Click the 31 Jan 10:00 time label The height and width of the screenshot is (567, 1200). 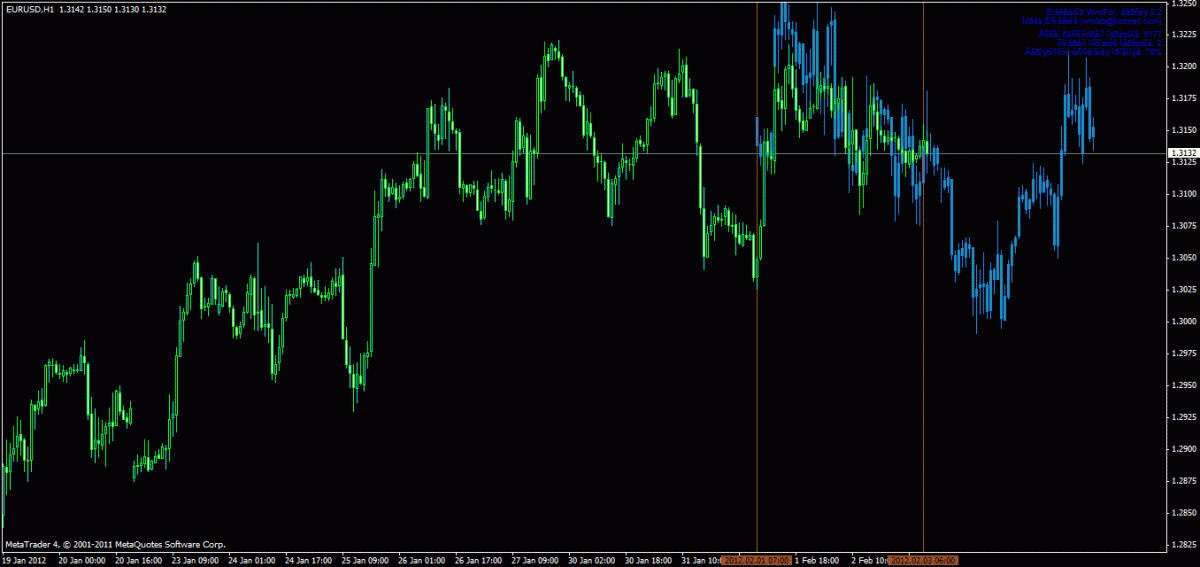pos(700,560)
